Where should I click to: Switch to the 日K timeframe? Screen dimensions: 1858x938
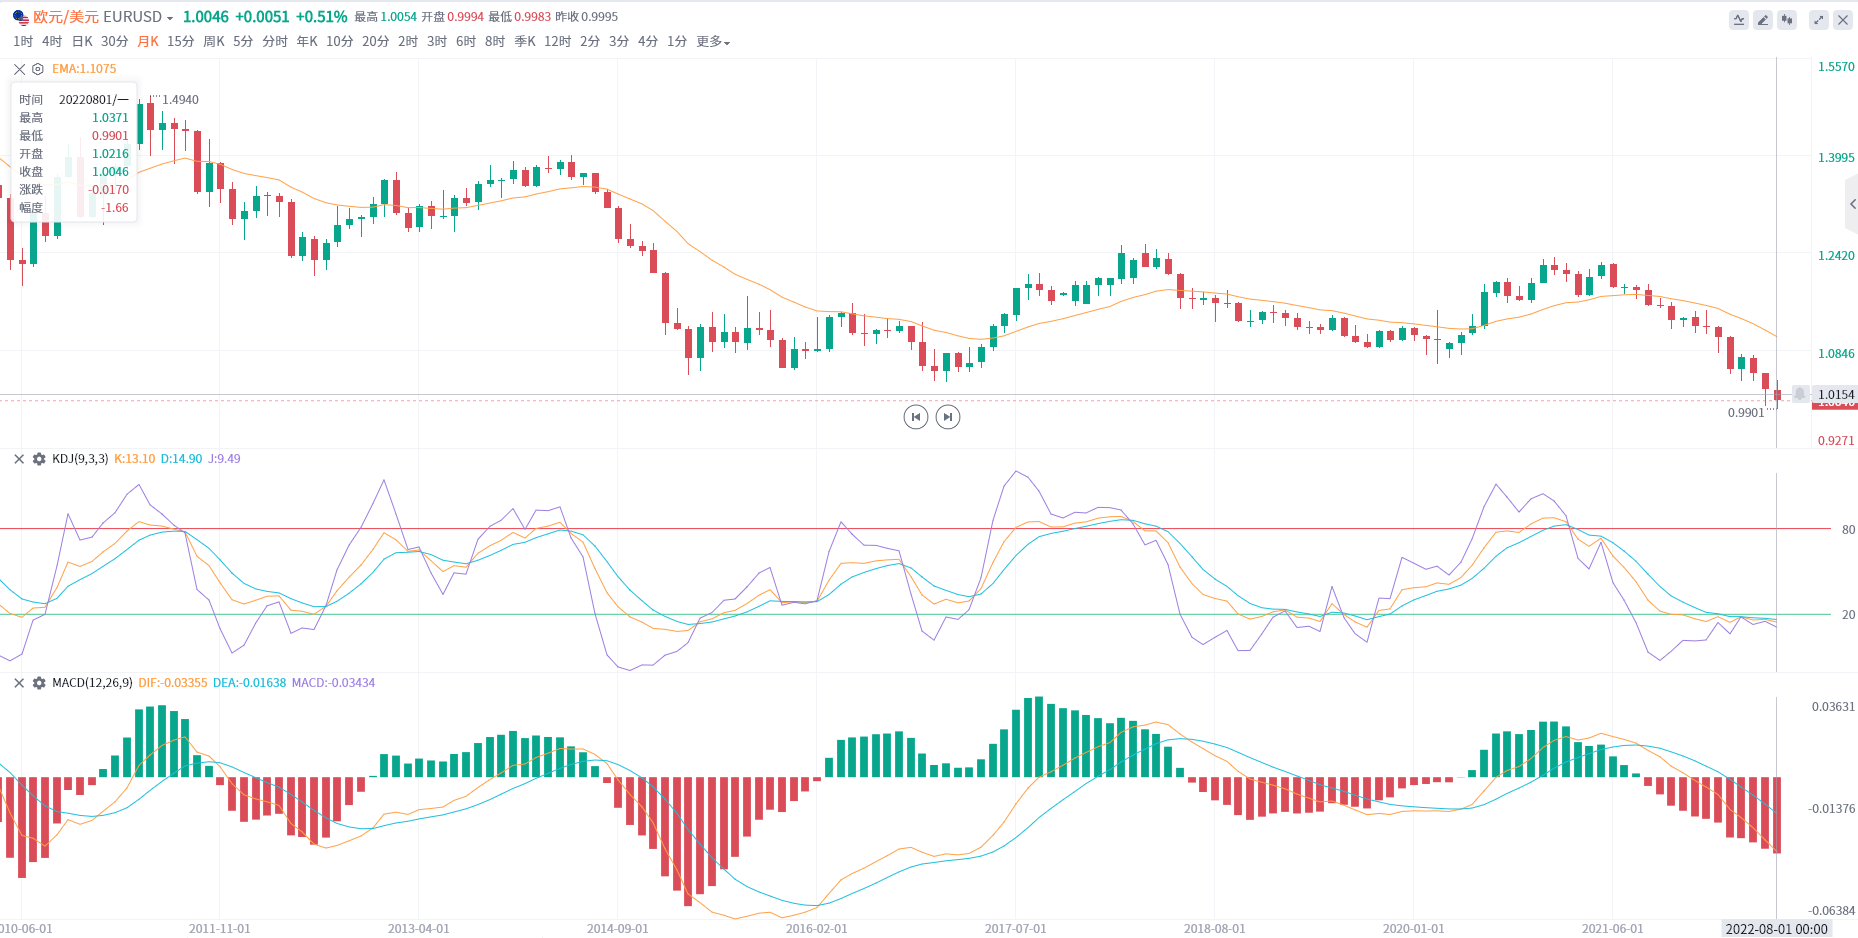click(x=82, y=42)
